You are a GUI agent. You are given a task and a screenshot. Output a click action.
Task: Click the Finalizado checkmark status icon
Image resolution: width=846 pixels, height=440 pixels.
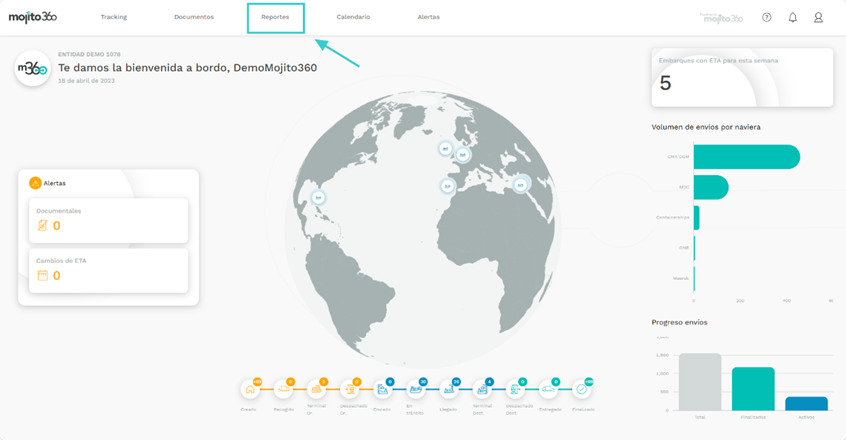(582, 389)
